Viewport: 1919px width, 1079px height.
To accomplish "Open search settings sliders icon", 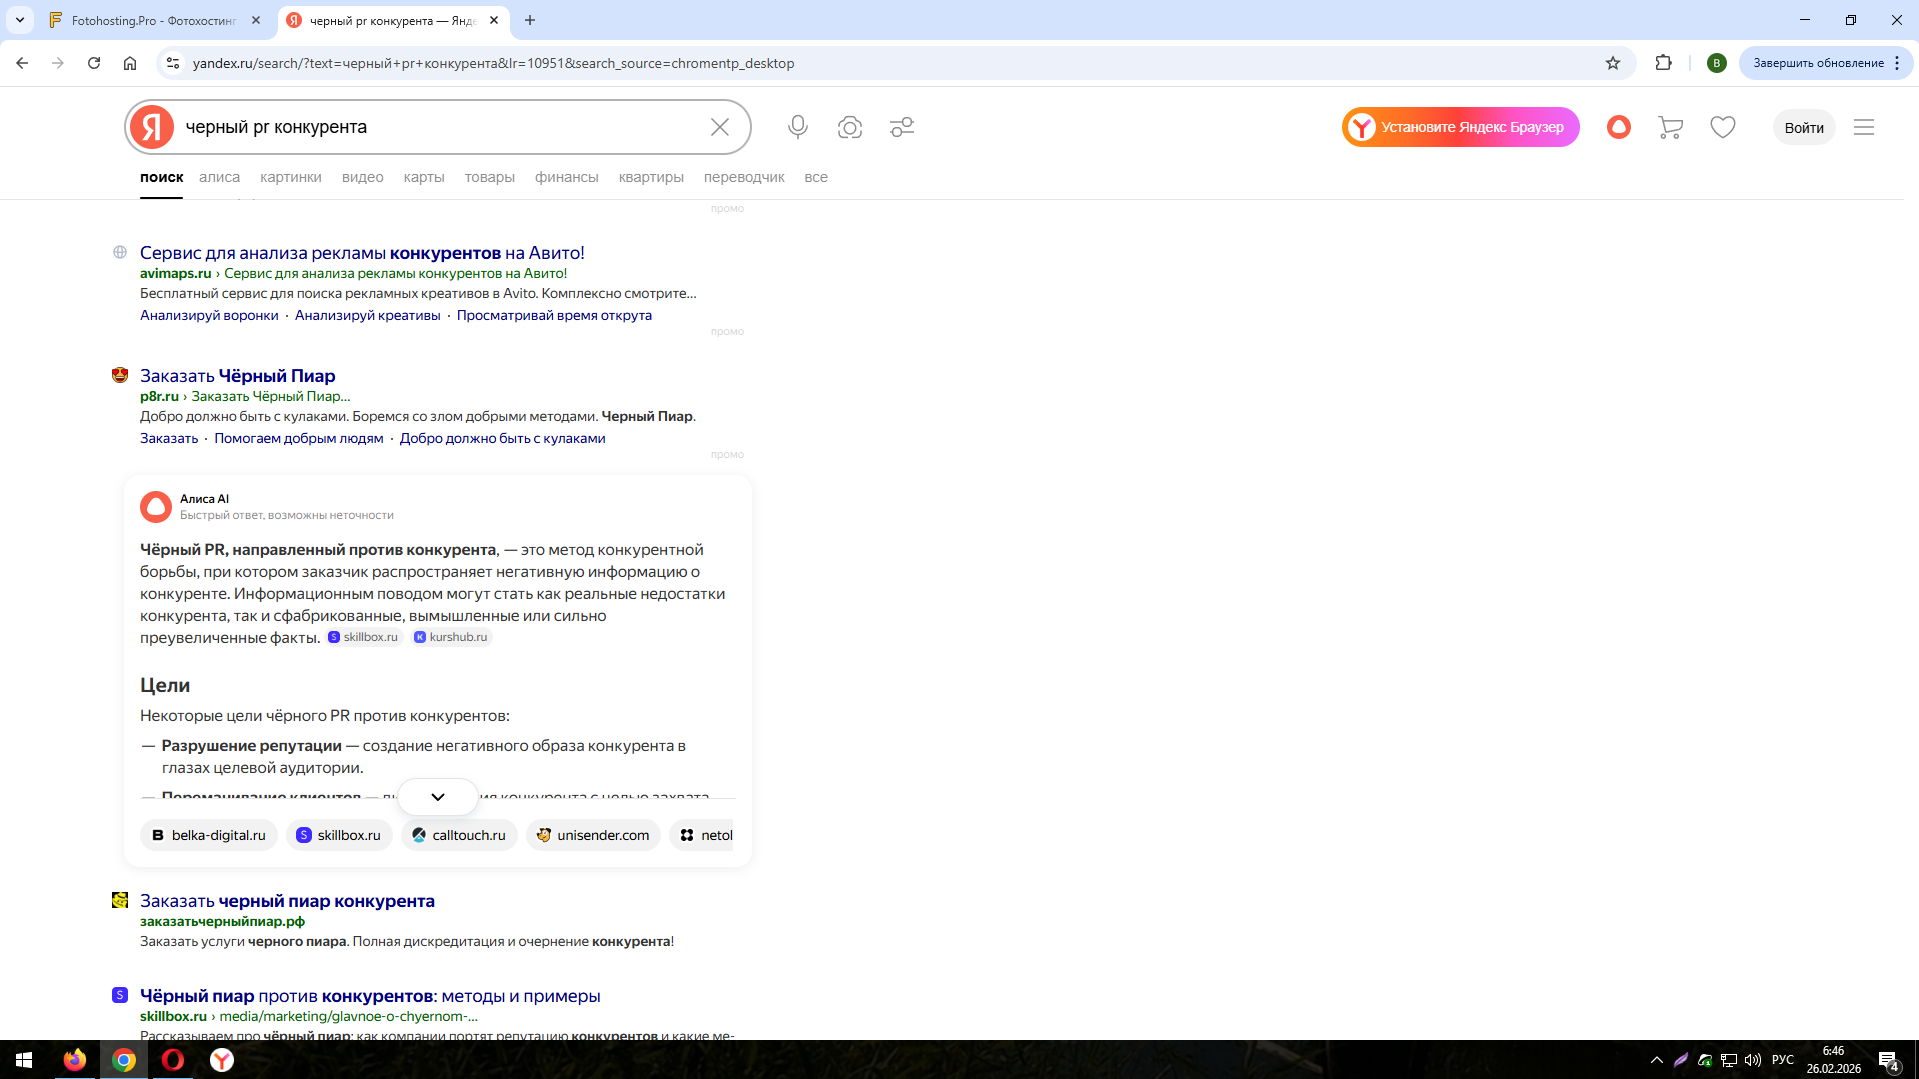I will click(x=902, y=127).
